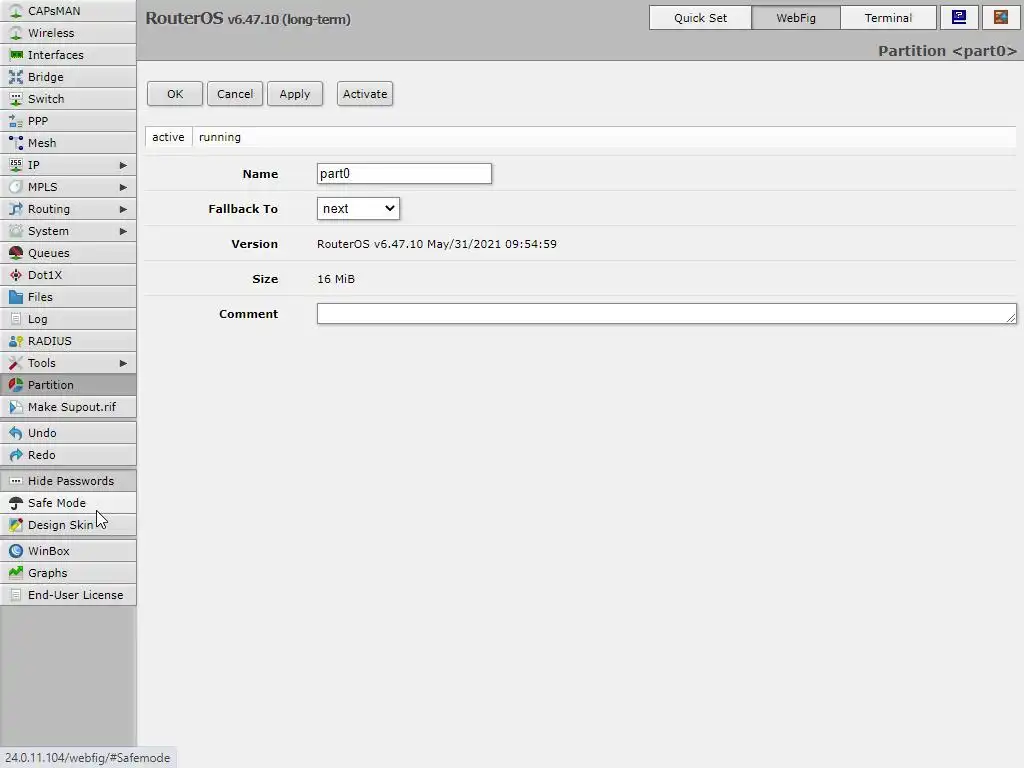Click the Mesh icon

(x=16, y=143)
